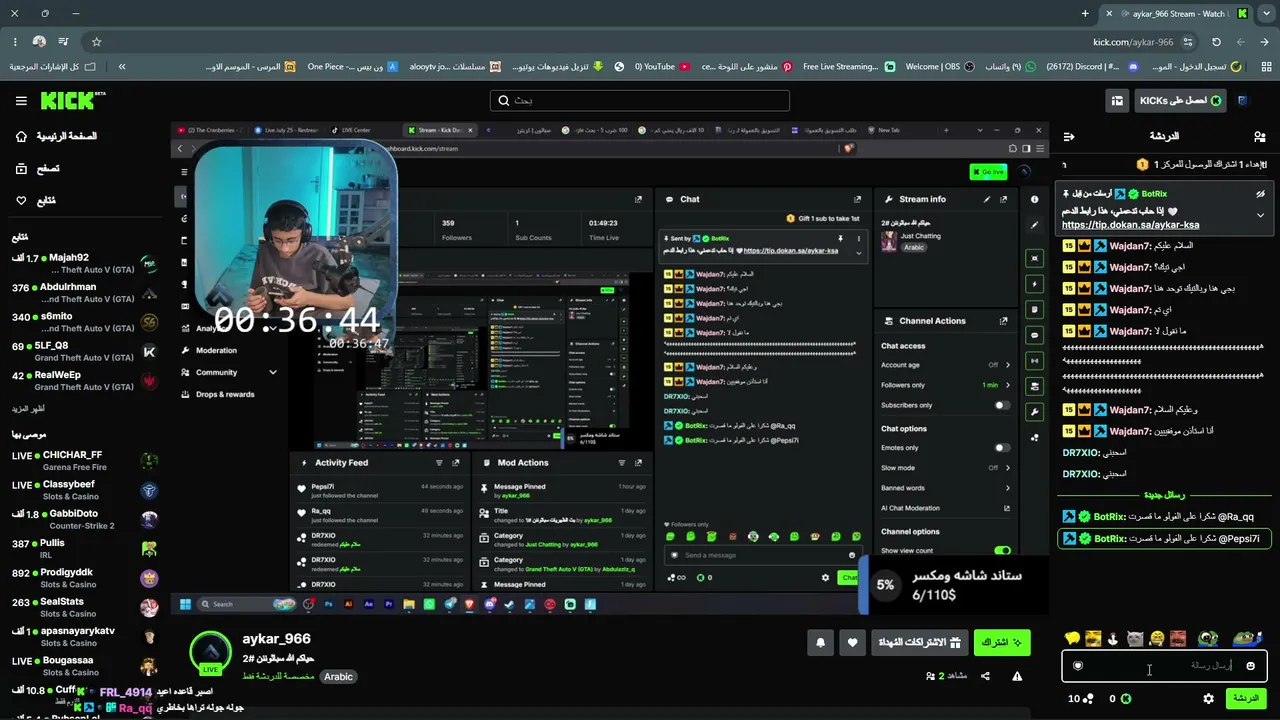Open the Free Live Streaming bookmark
The height and width of the screenshot is (720, 1280).
pyautogui.click(x=848, y=67)
